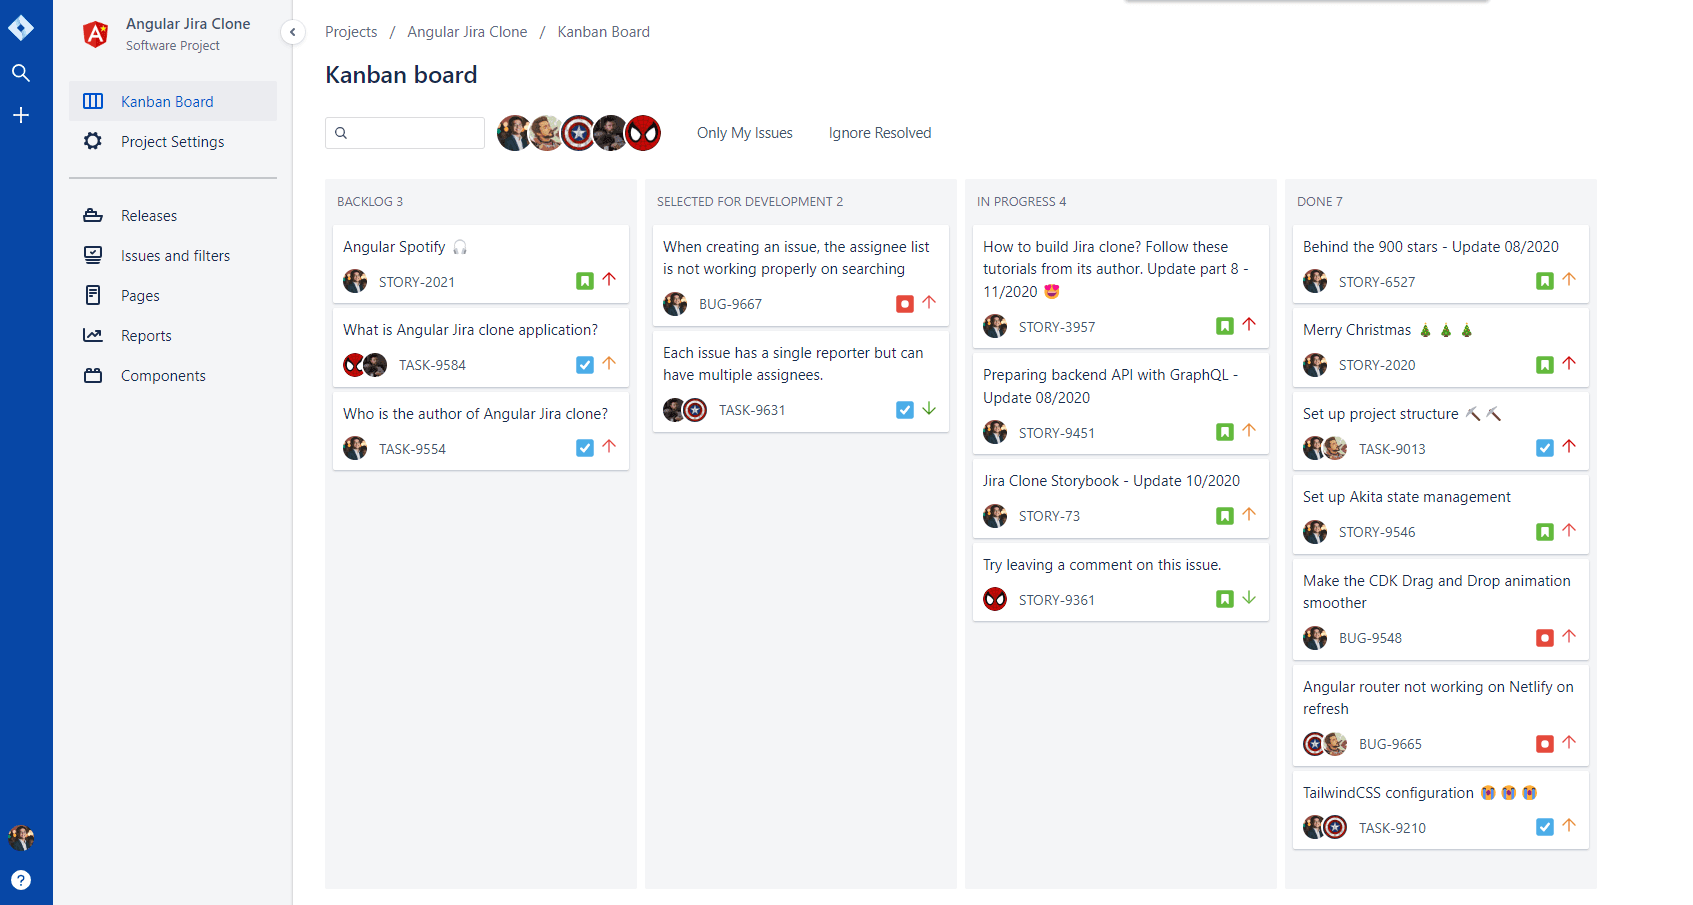The image size is (1693, 905).
Task: Click the bug type icon on BUG-9667
Action: [x=904, y=304]
